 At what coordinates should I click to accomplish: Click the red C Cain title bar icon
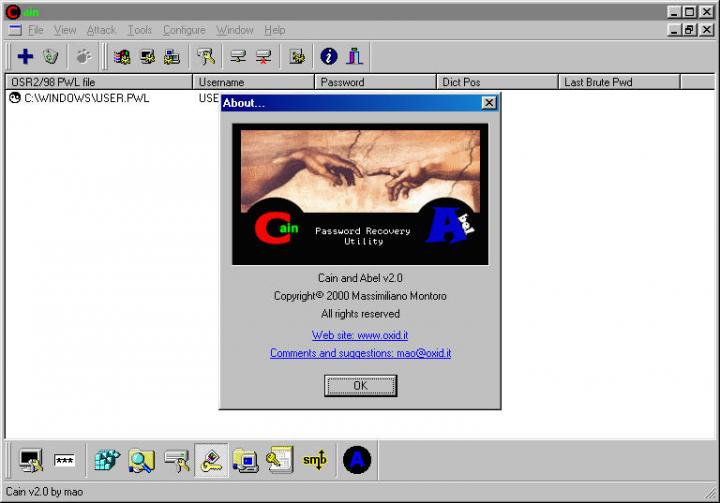pyautogui.click(x=13, y=12)
